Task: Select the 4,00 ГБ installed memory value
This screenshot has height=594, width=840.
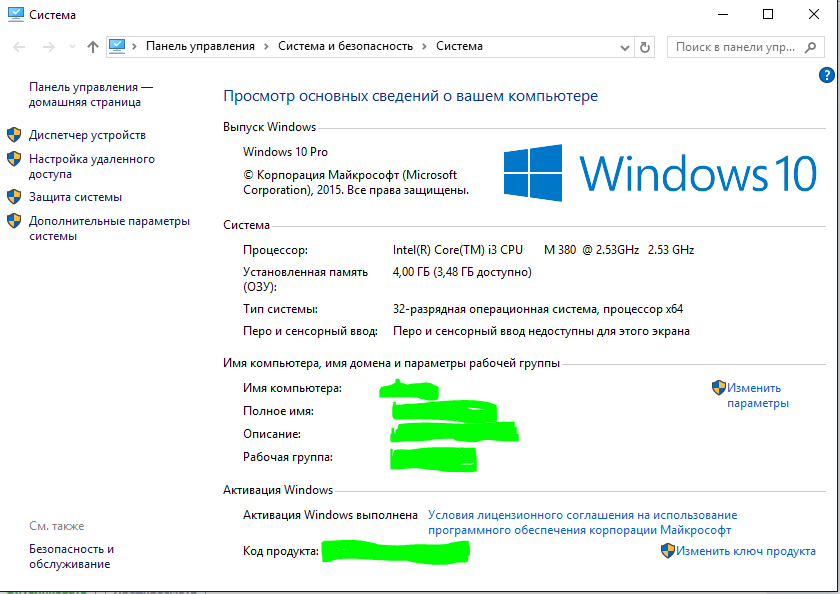Action: pyautogui.click(x=462, y=272)
